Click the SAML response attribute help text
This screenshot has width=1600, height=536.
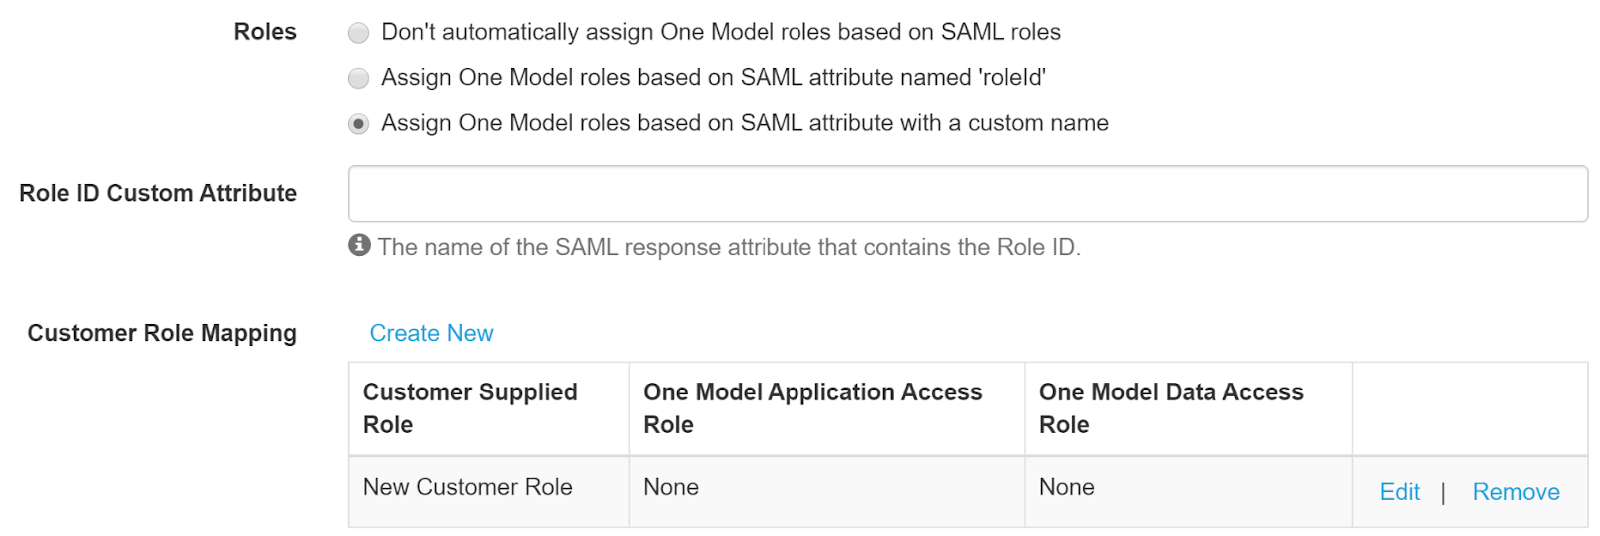tap(729, 247)
